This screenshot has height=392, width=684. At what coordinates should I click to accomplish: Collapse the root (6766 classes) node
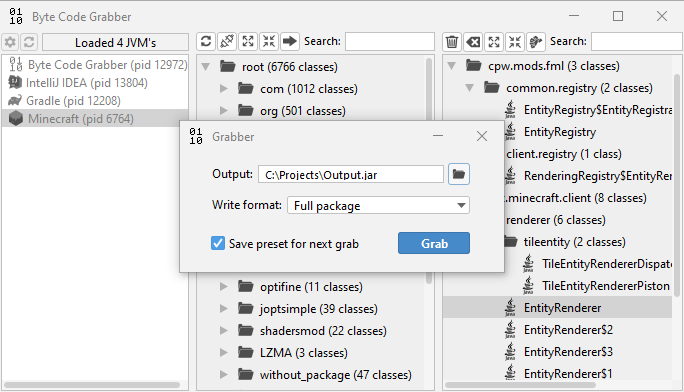[205, 67]
